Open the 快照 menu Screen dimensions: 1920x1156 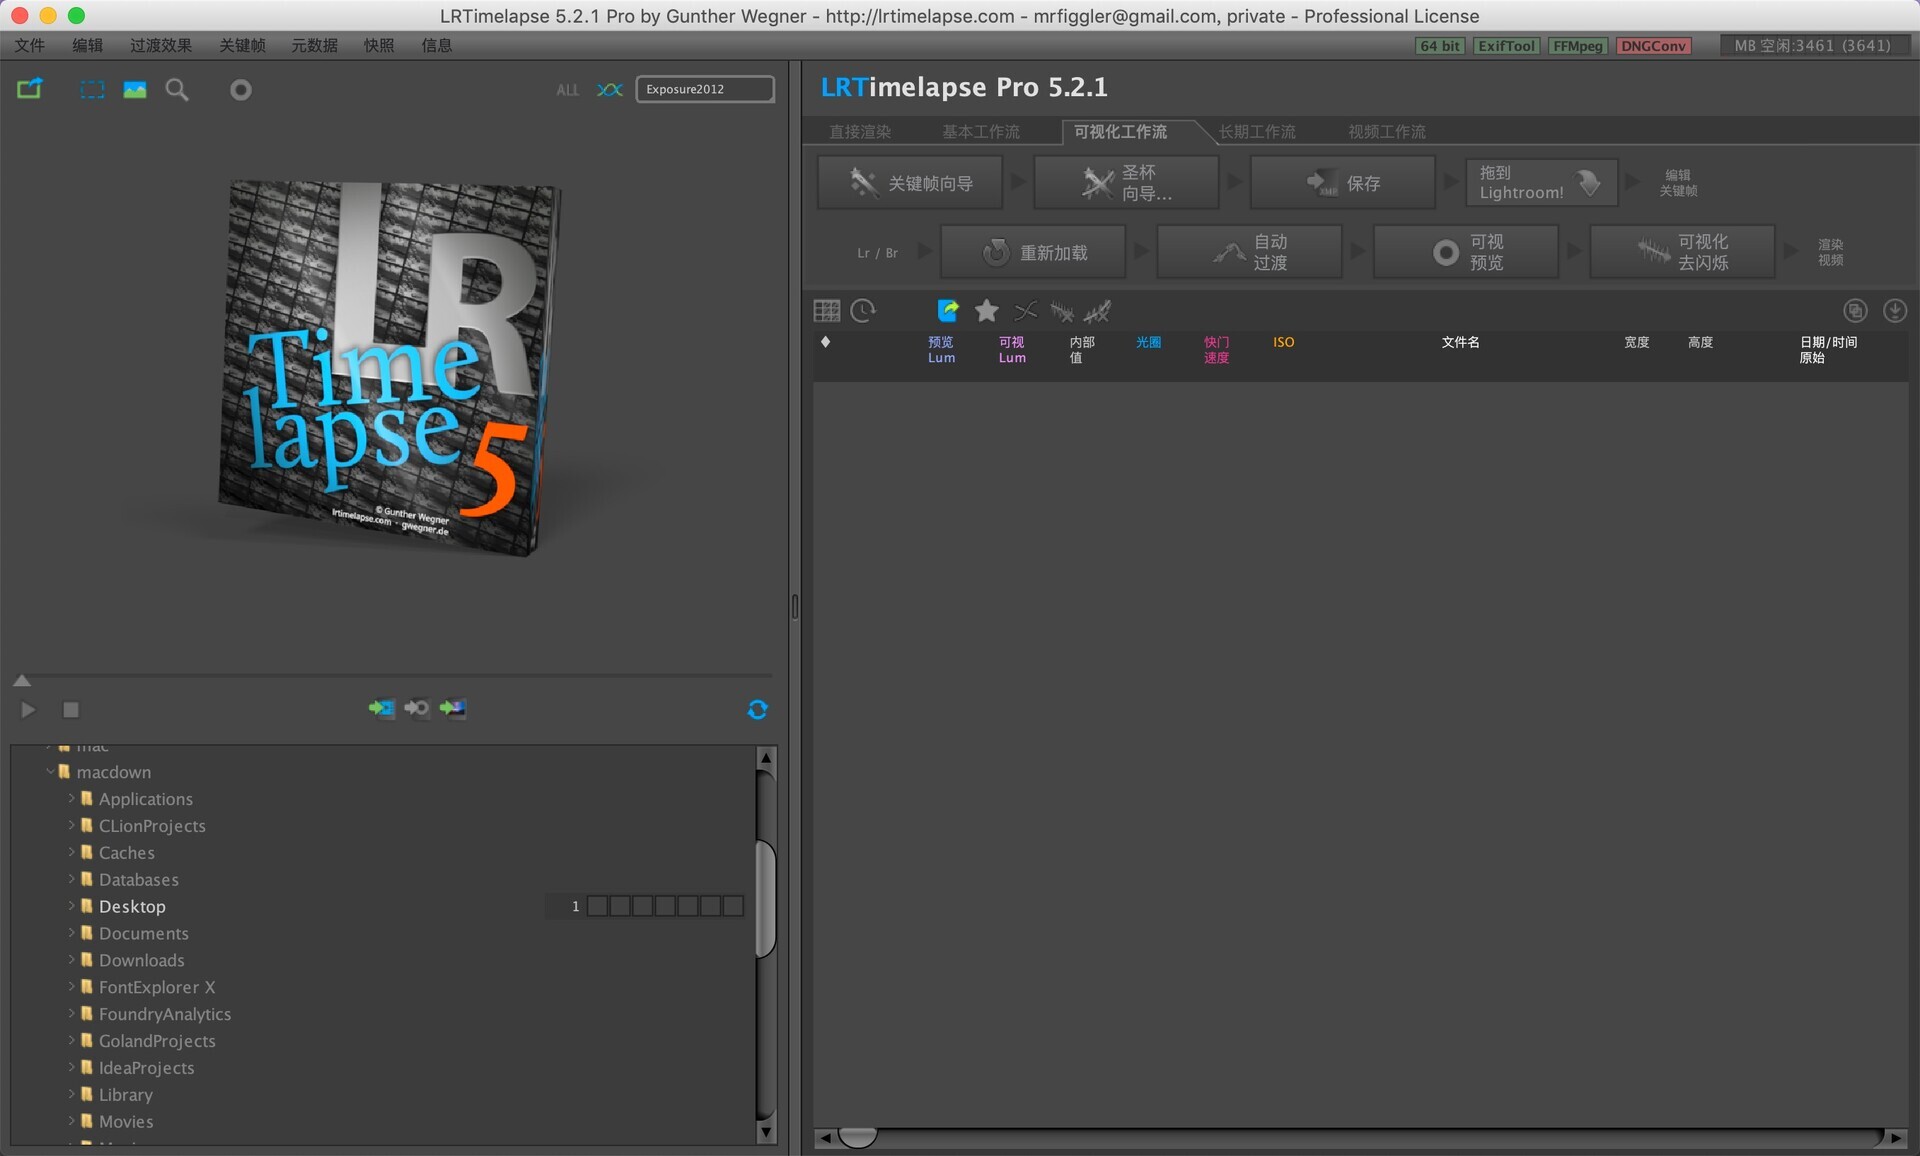(379, 46)
